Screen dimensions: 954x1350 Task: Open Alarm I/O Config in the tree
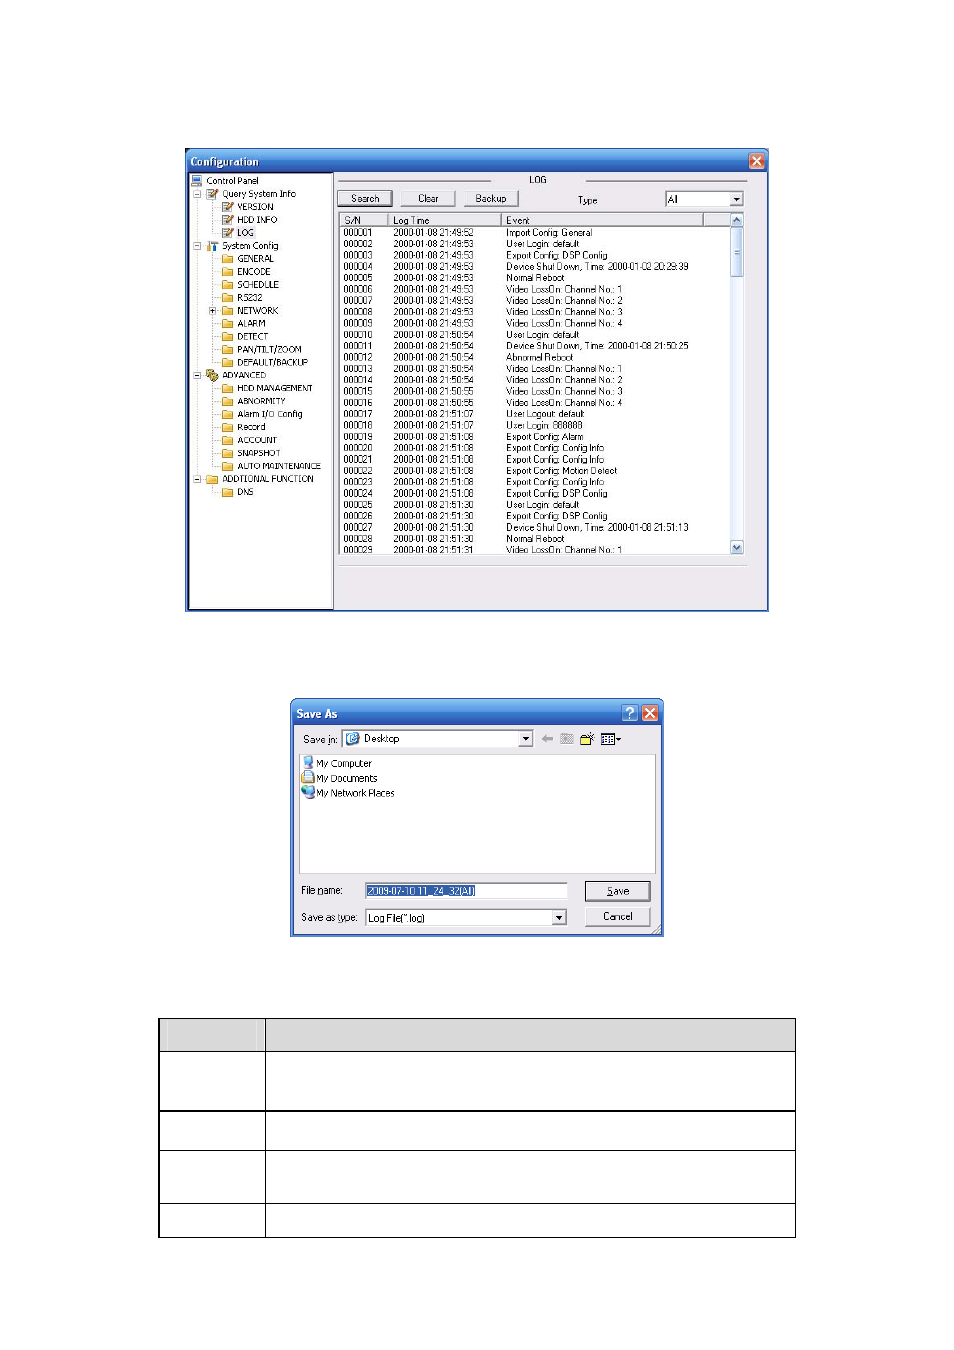[270, 415]
